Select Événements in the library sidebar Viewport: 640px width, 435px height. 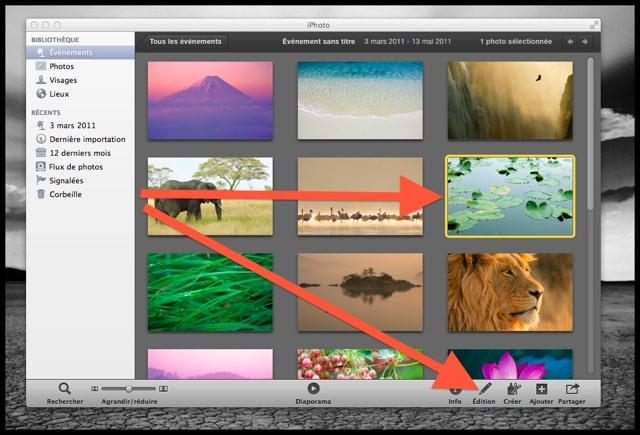[x=80, y=52]
